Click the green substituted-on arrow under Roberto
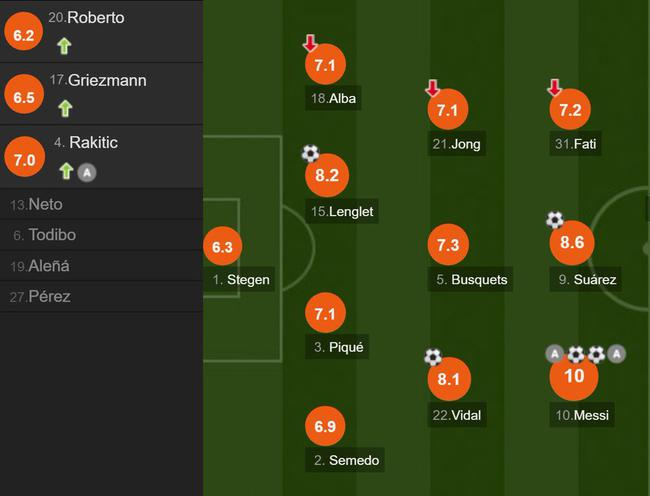Screen dimensions: 650x496 pos(65,45)
